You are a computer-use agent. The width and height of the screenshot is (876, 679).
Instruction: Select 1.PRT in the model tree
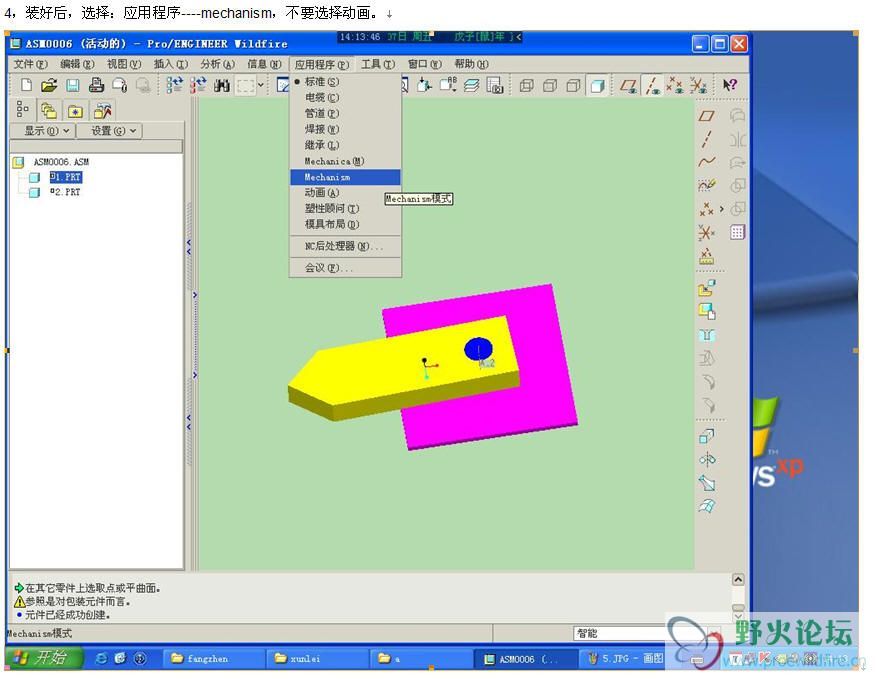tap(66, 177)
